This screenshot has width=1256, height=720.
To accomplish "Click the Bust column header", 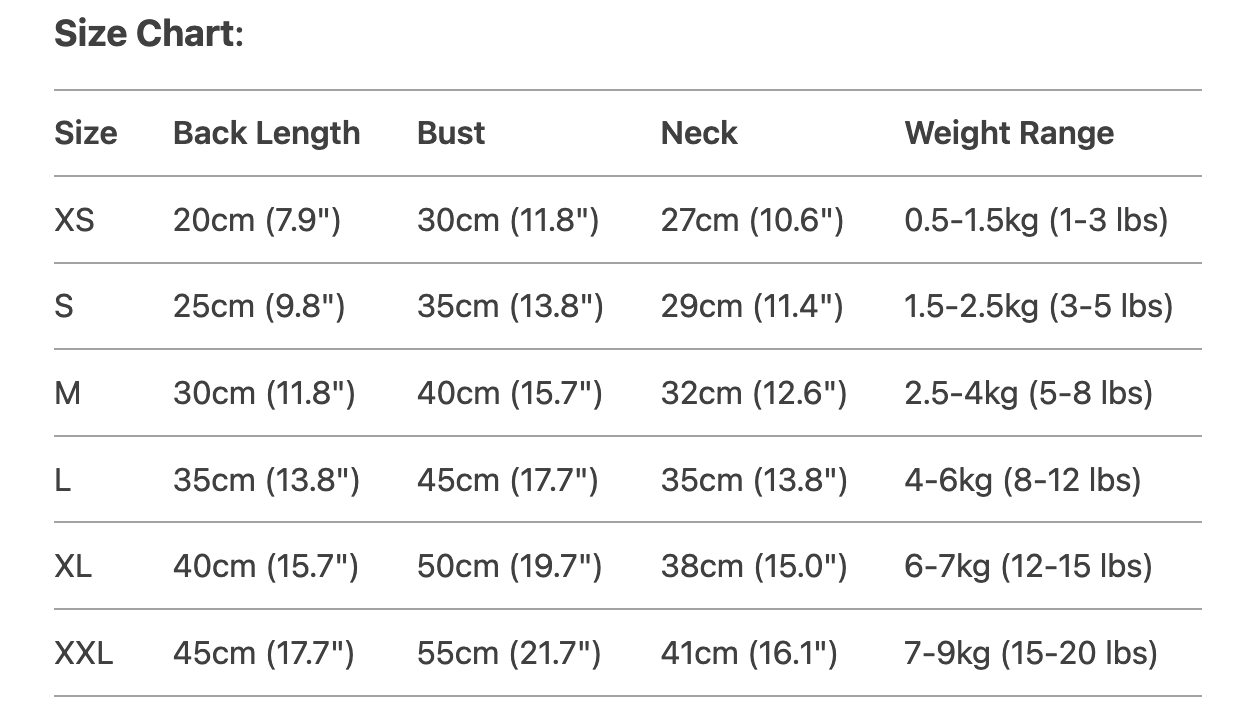I will (x=451, y=133).
